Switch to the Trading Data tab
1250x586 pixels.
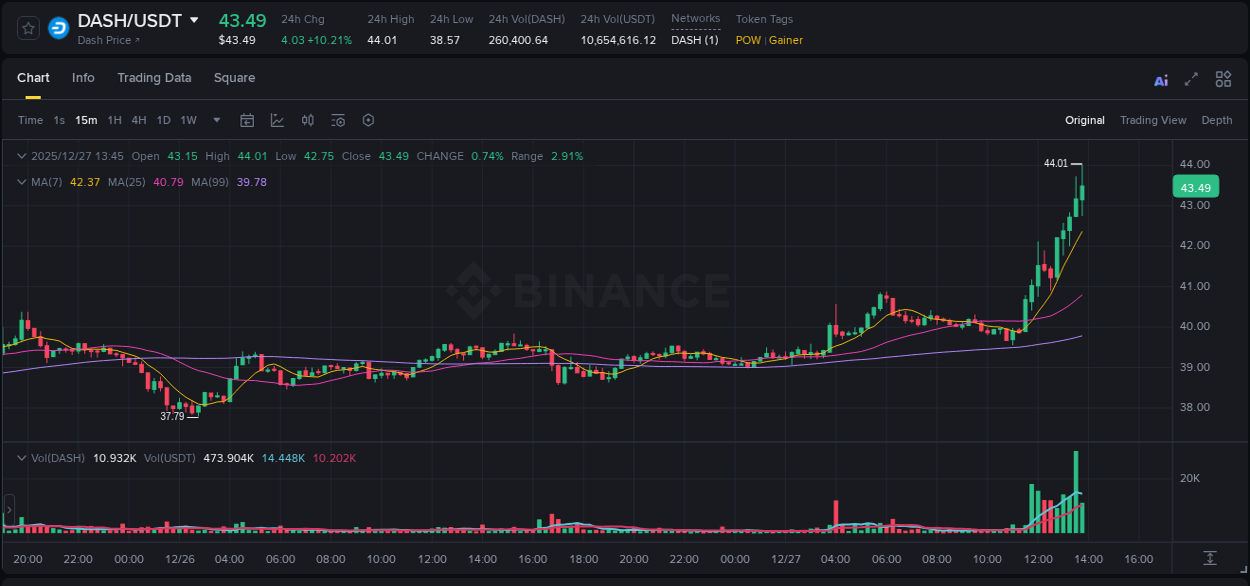click(154, 78)
